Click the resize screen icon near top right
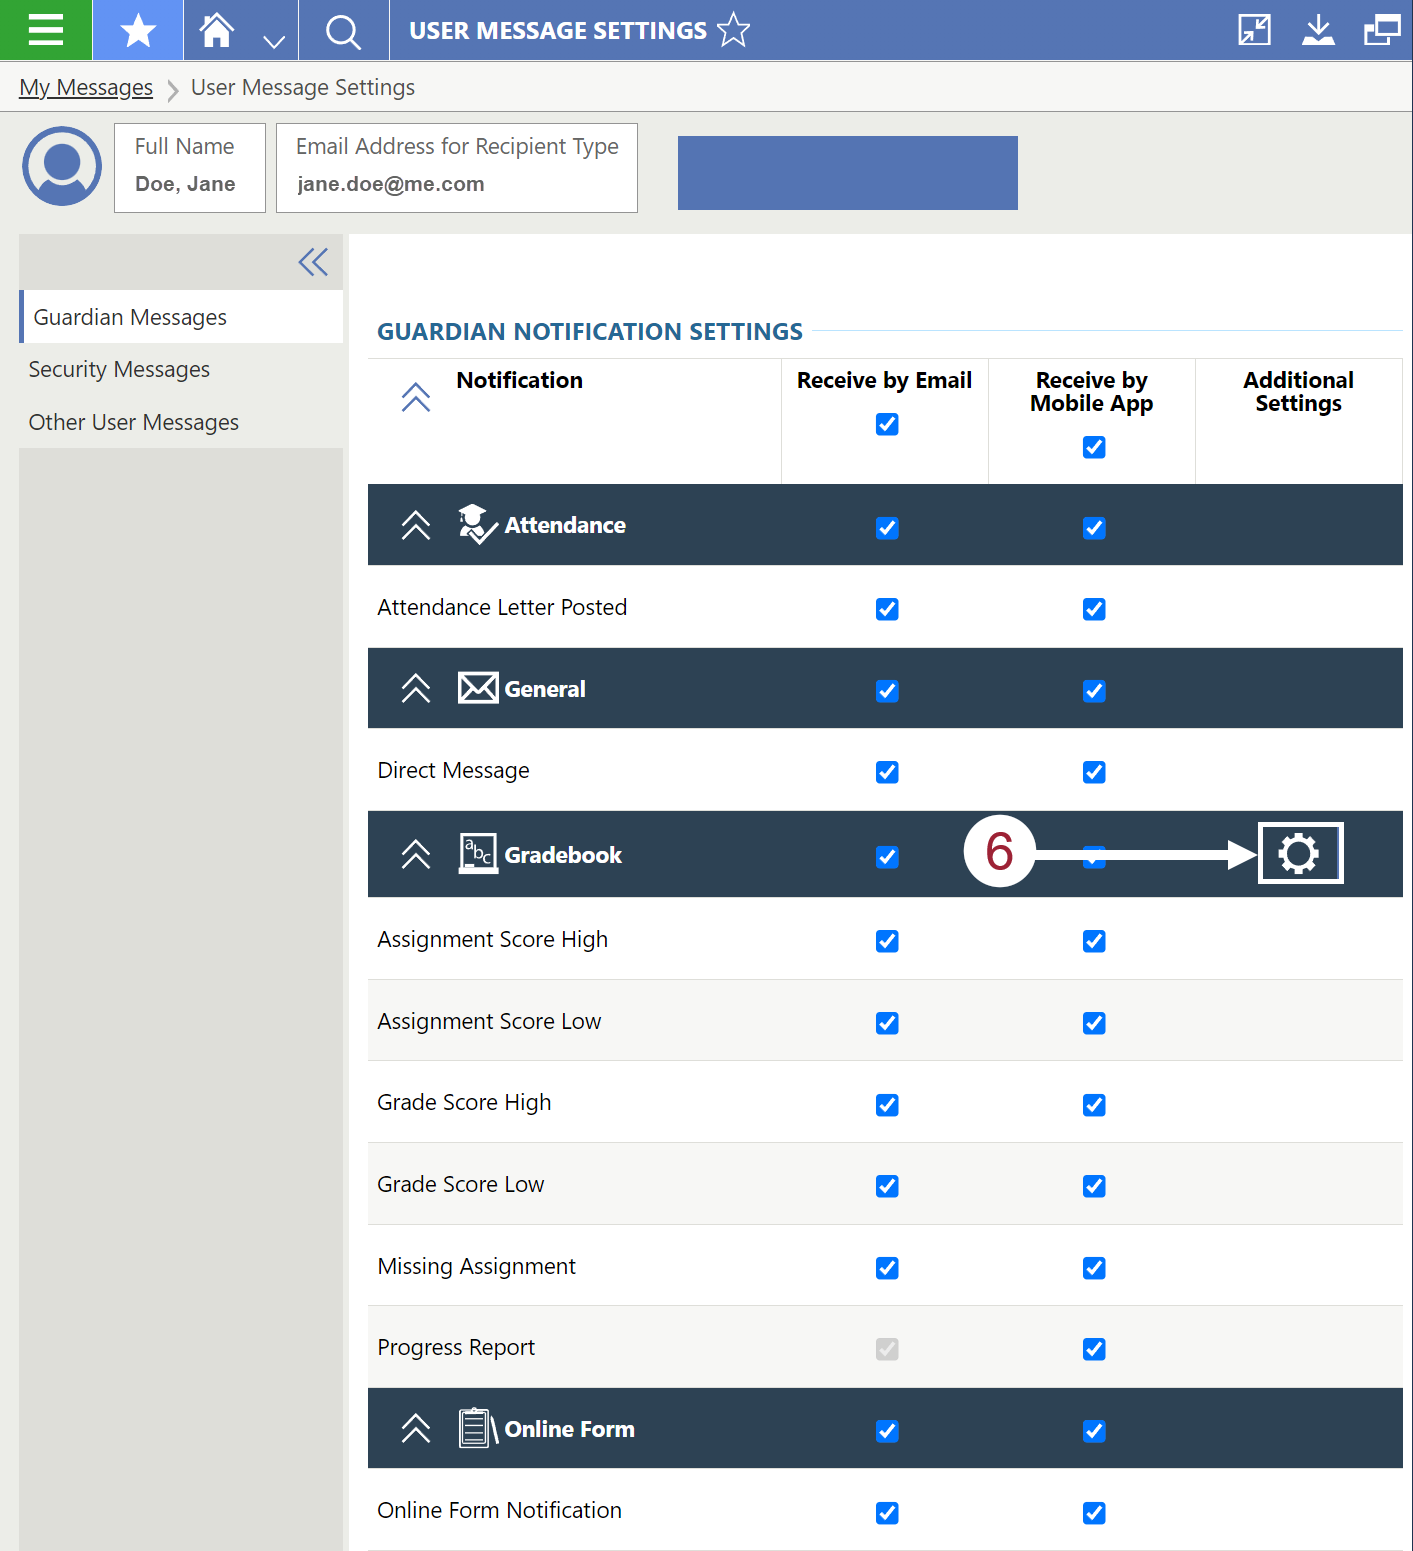1413x1551 pixels. click(x=1253, y=30)
